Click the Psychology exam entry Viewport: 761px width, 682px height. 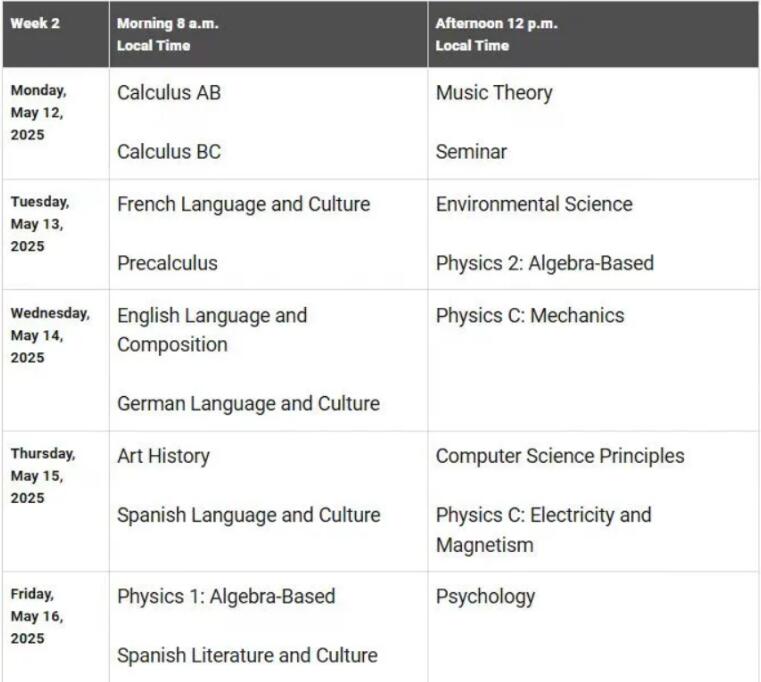485,596
